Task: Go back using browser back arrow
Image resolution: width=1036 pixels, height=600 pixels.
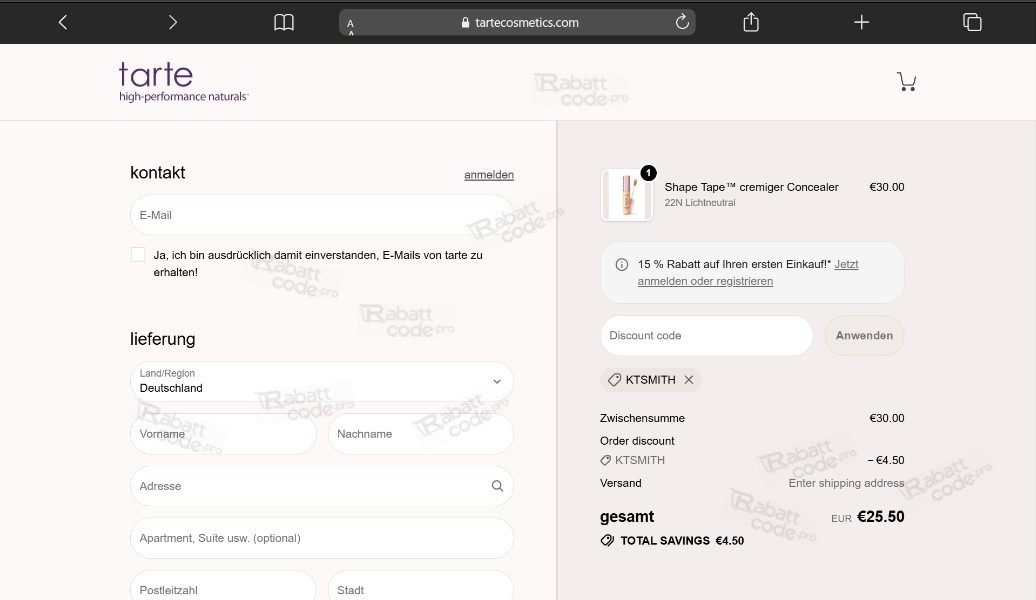Action: (x=63, y=22)
